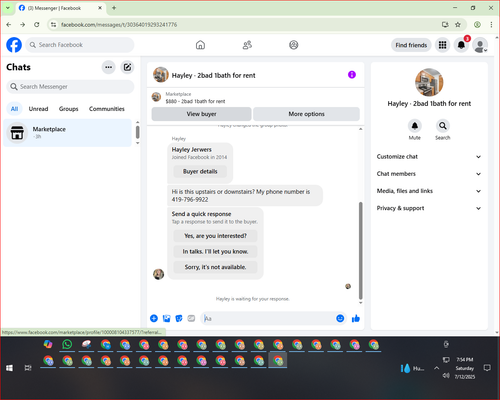Image resolution: width=500 pixels, height=400 pixels.
Task: Bookmark this page with star icon
Action: pos(458,25)
